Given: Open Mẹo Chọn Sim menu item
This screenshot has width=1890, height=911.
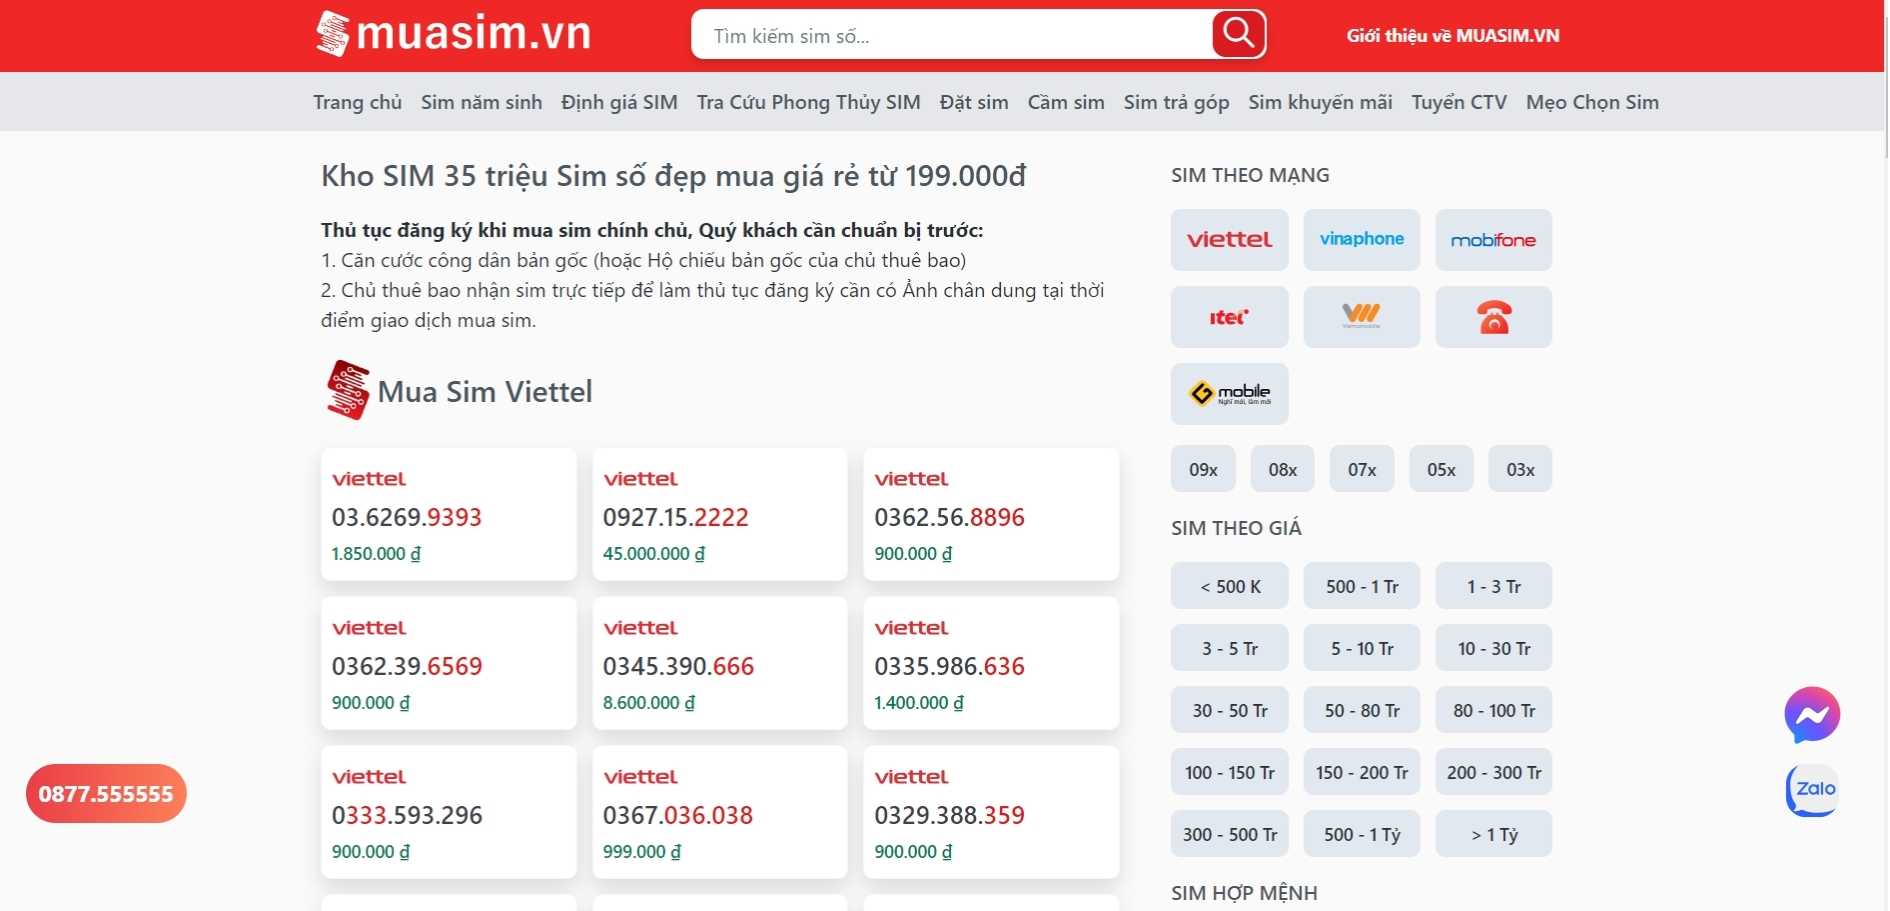Looking at the screenshot, I should click(x=1592, y=102).
